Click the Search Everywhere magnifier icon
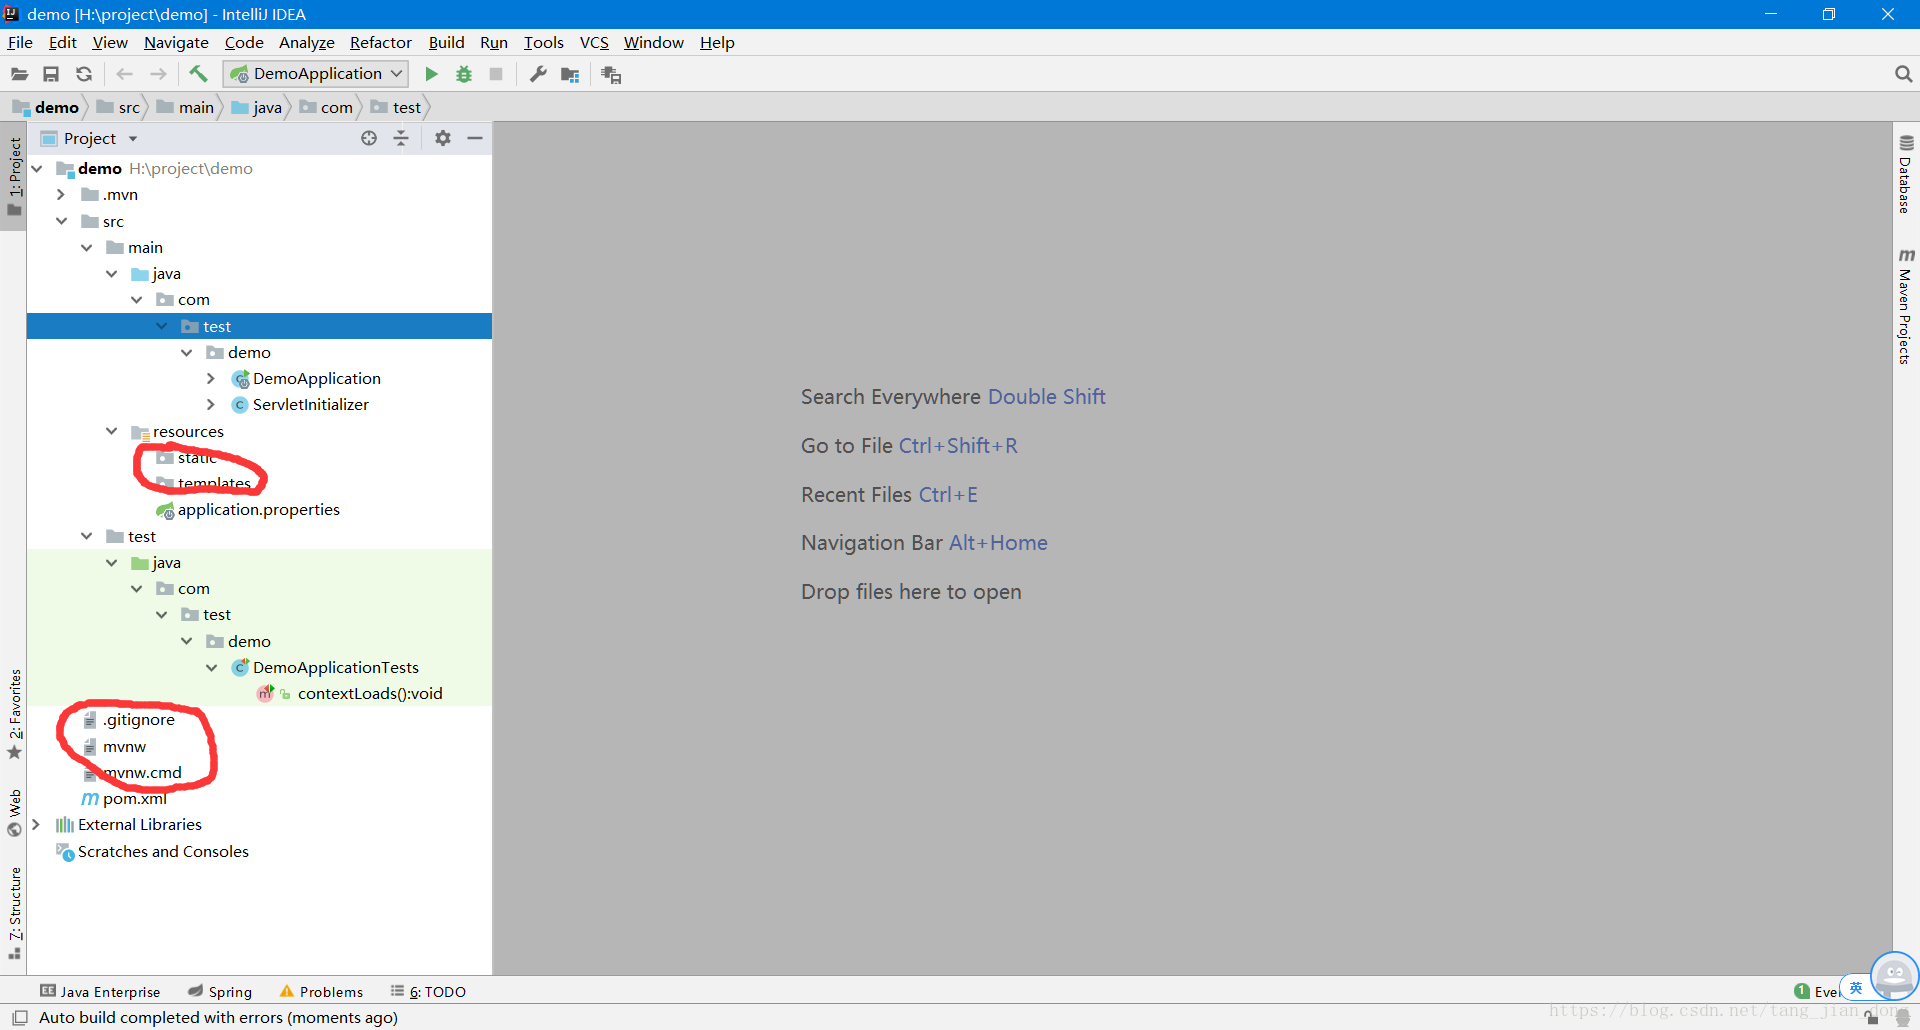Viewport: 1920px width, 1030px height. (1903, 74)
